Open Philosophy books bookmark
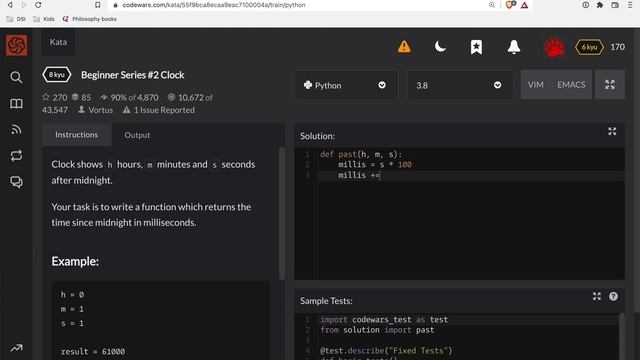The image size is (640, 360). pos(89,19)
